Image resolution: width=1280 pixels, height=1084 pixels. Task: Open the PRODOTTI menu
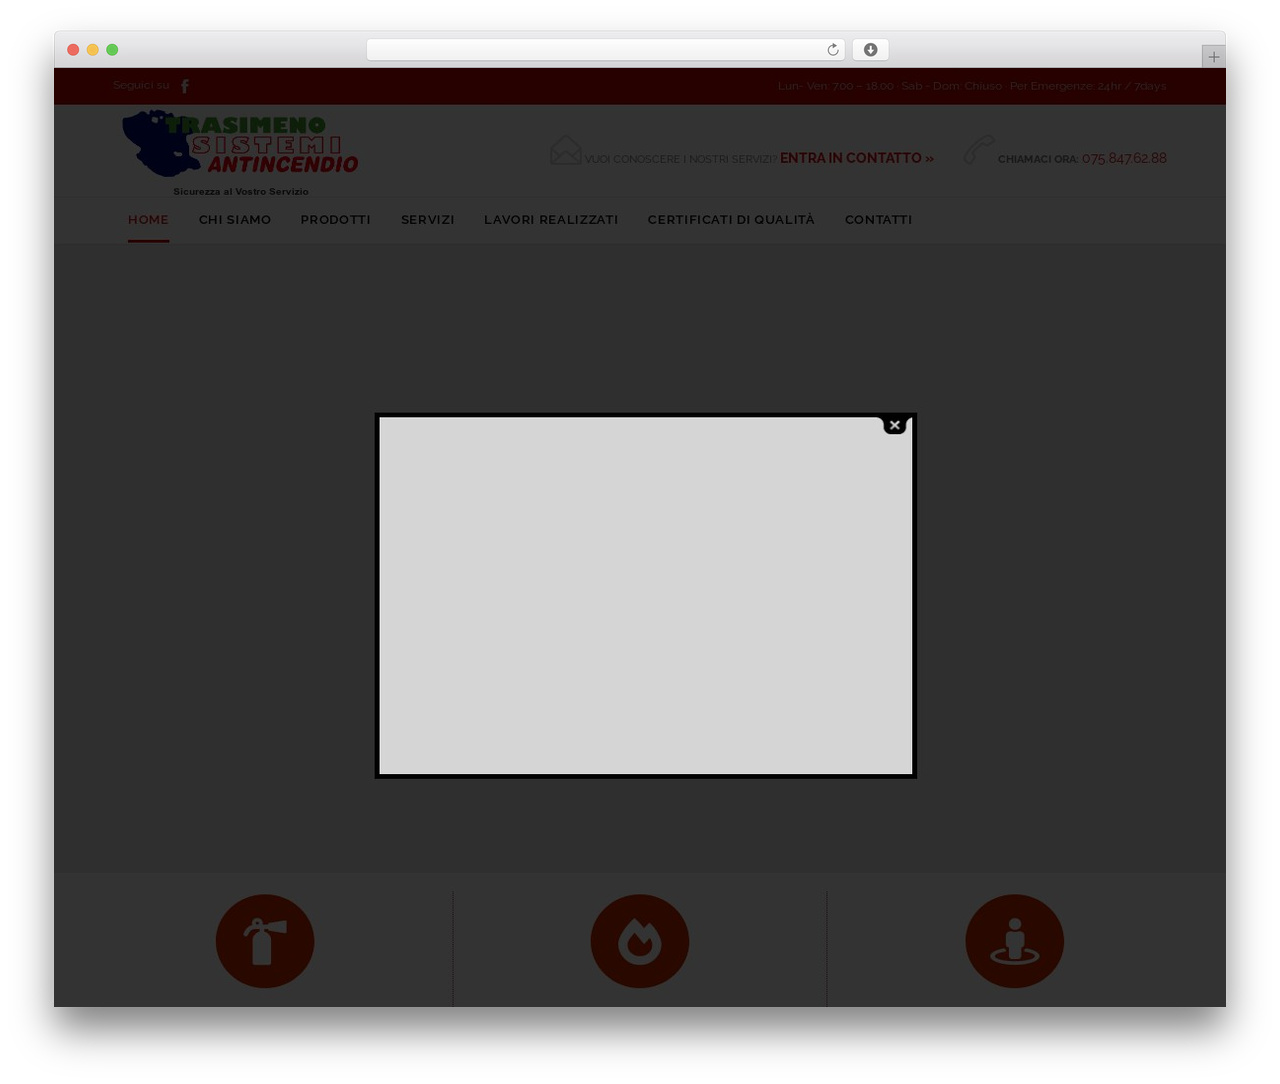[x=336, y=220]
